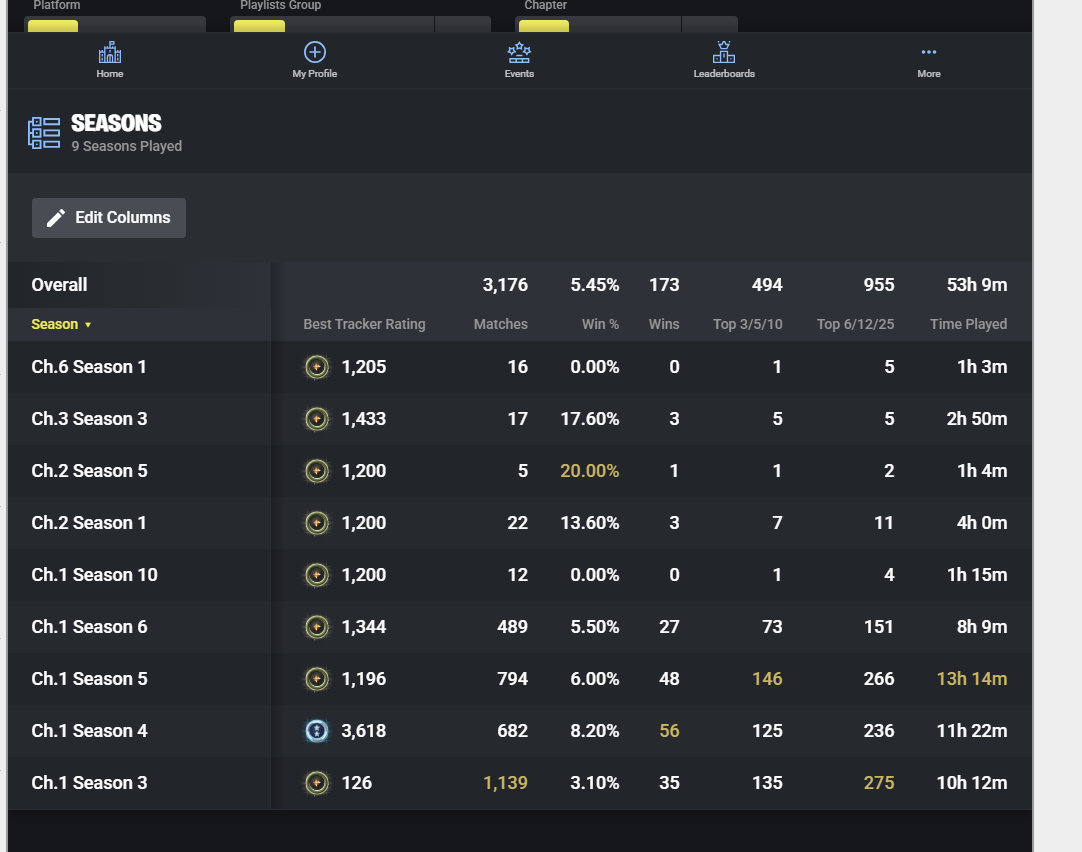Click tracker rating badge for Ch.2 Season 5

317,471
